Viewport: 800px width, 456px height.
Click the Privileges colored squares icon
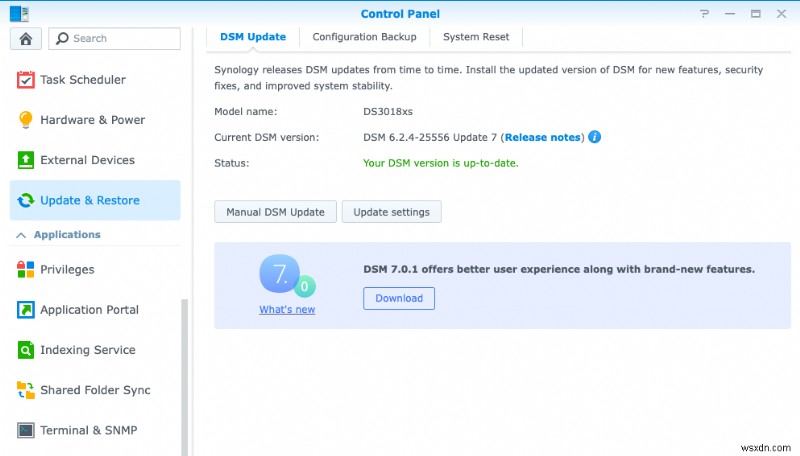(x=26, y=269)
